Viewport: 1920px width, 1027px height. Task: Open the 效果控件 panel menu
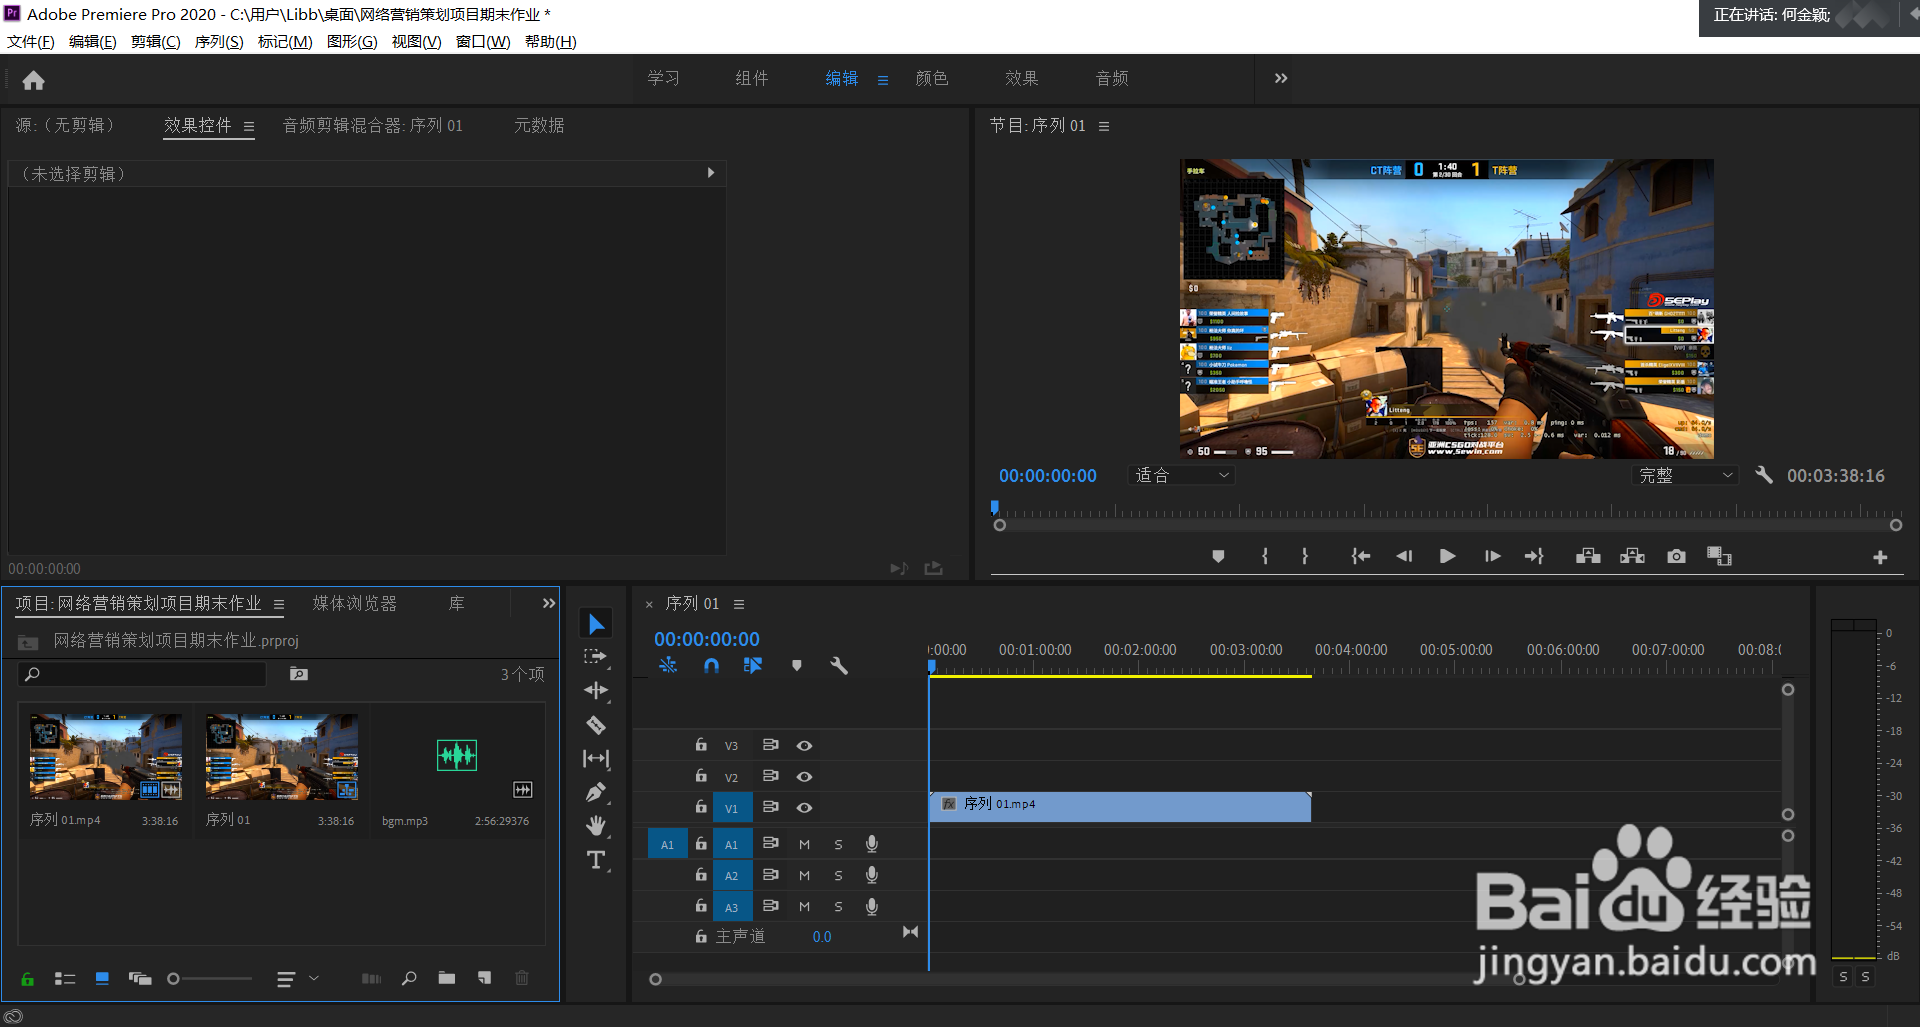(249, 127)
